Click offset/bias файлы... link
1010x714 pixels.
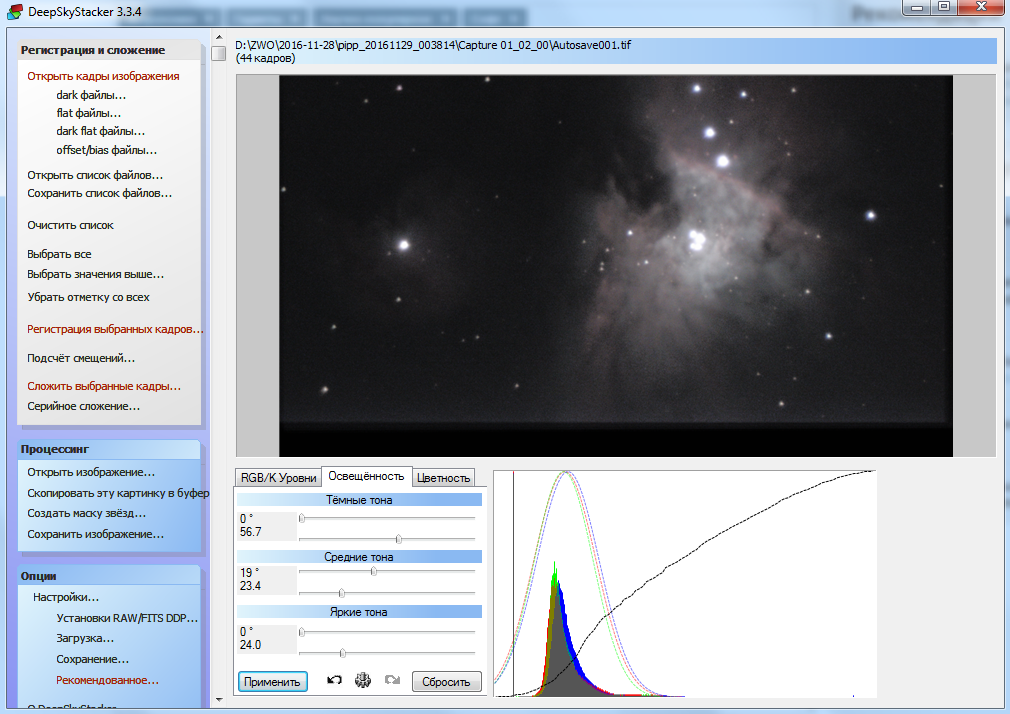point(106,150)
